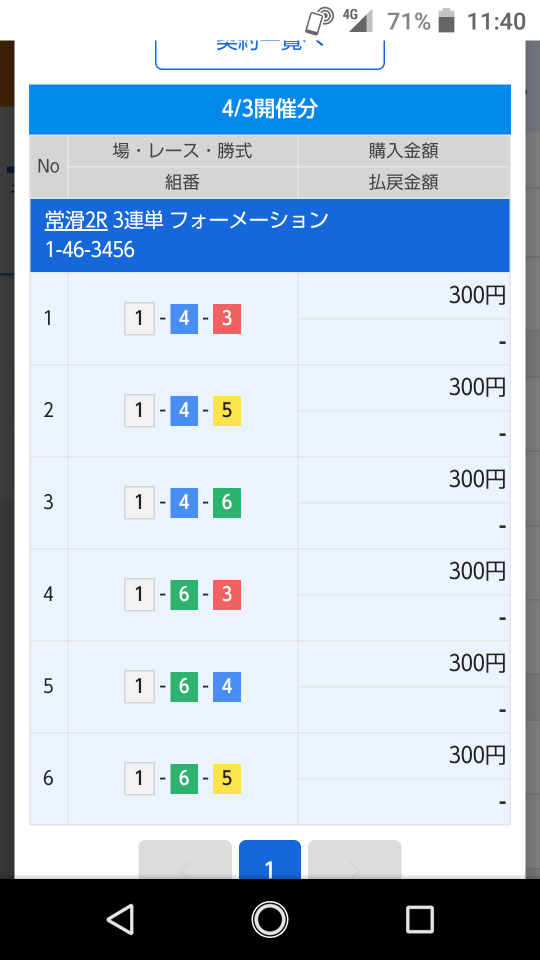Open the 常滑2R race link
The height and width of the screenshot is (960, 540).
[x=76, y=220]
